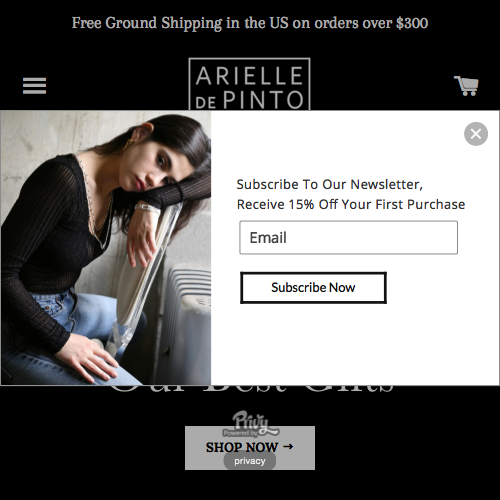The height and width of the screenshot is (500, 500).
Task: Dismiss the popup using the gray X circle
Action: pos(476,134)
